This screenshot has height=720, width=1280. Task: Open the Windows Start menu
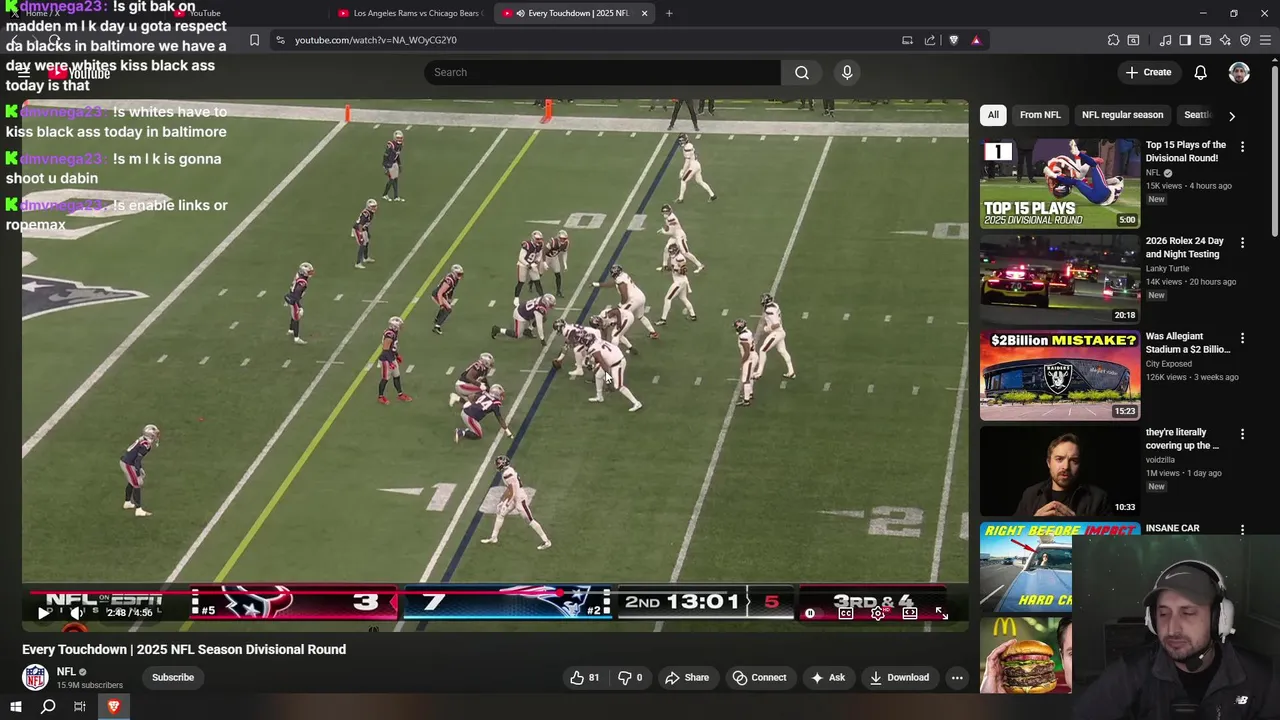[16, 706]
